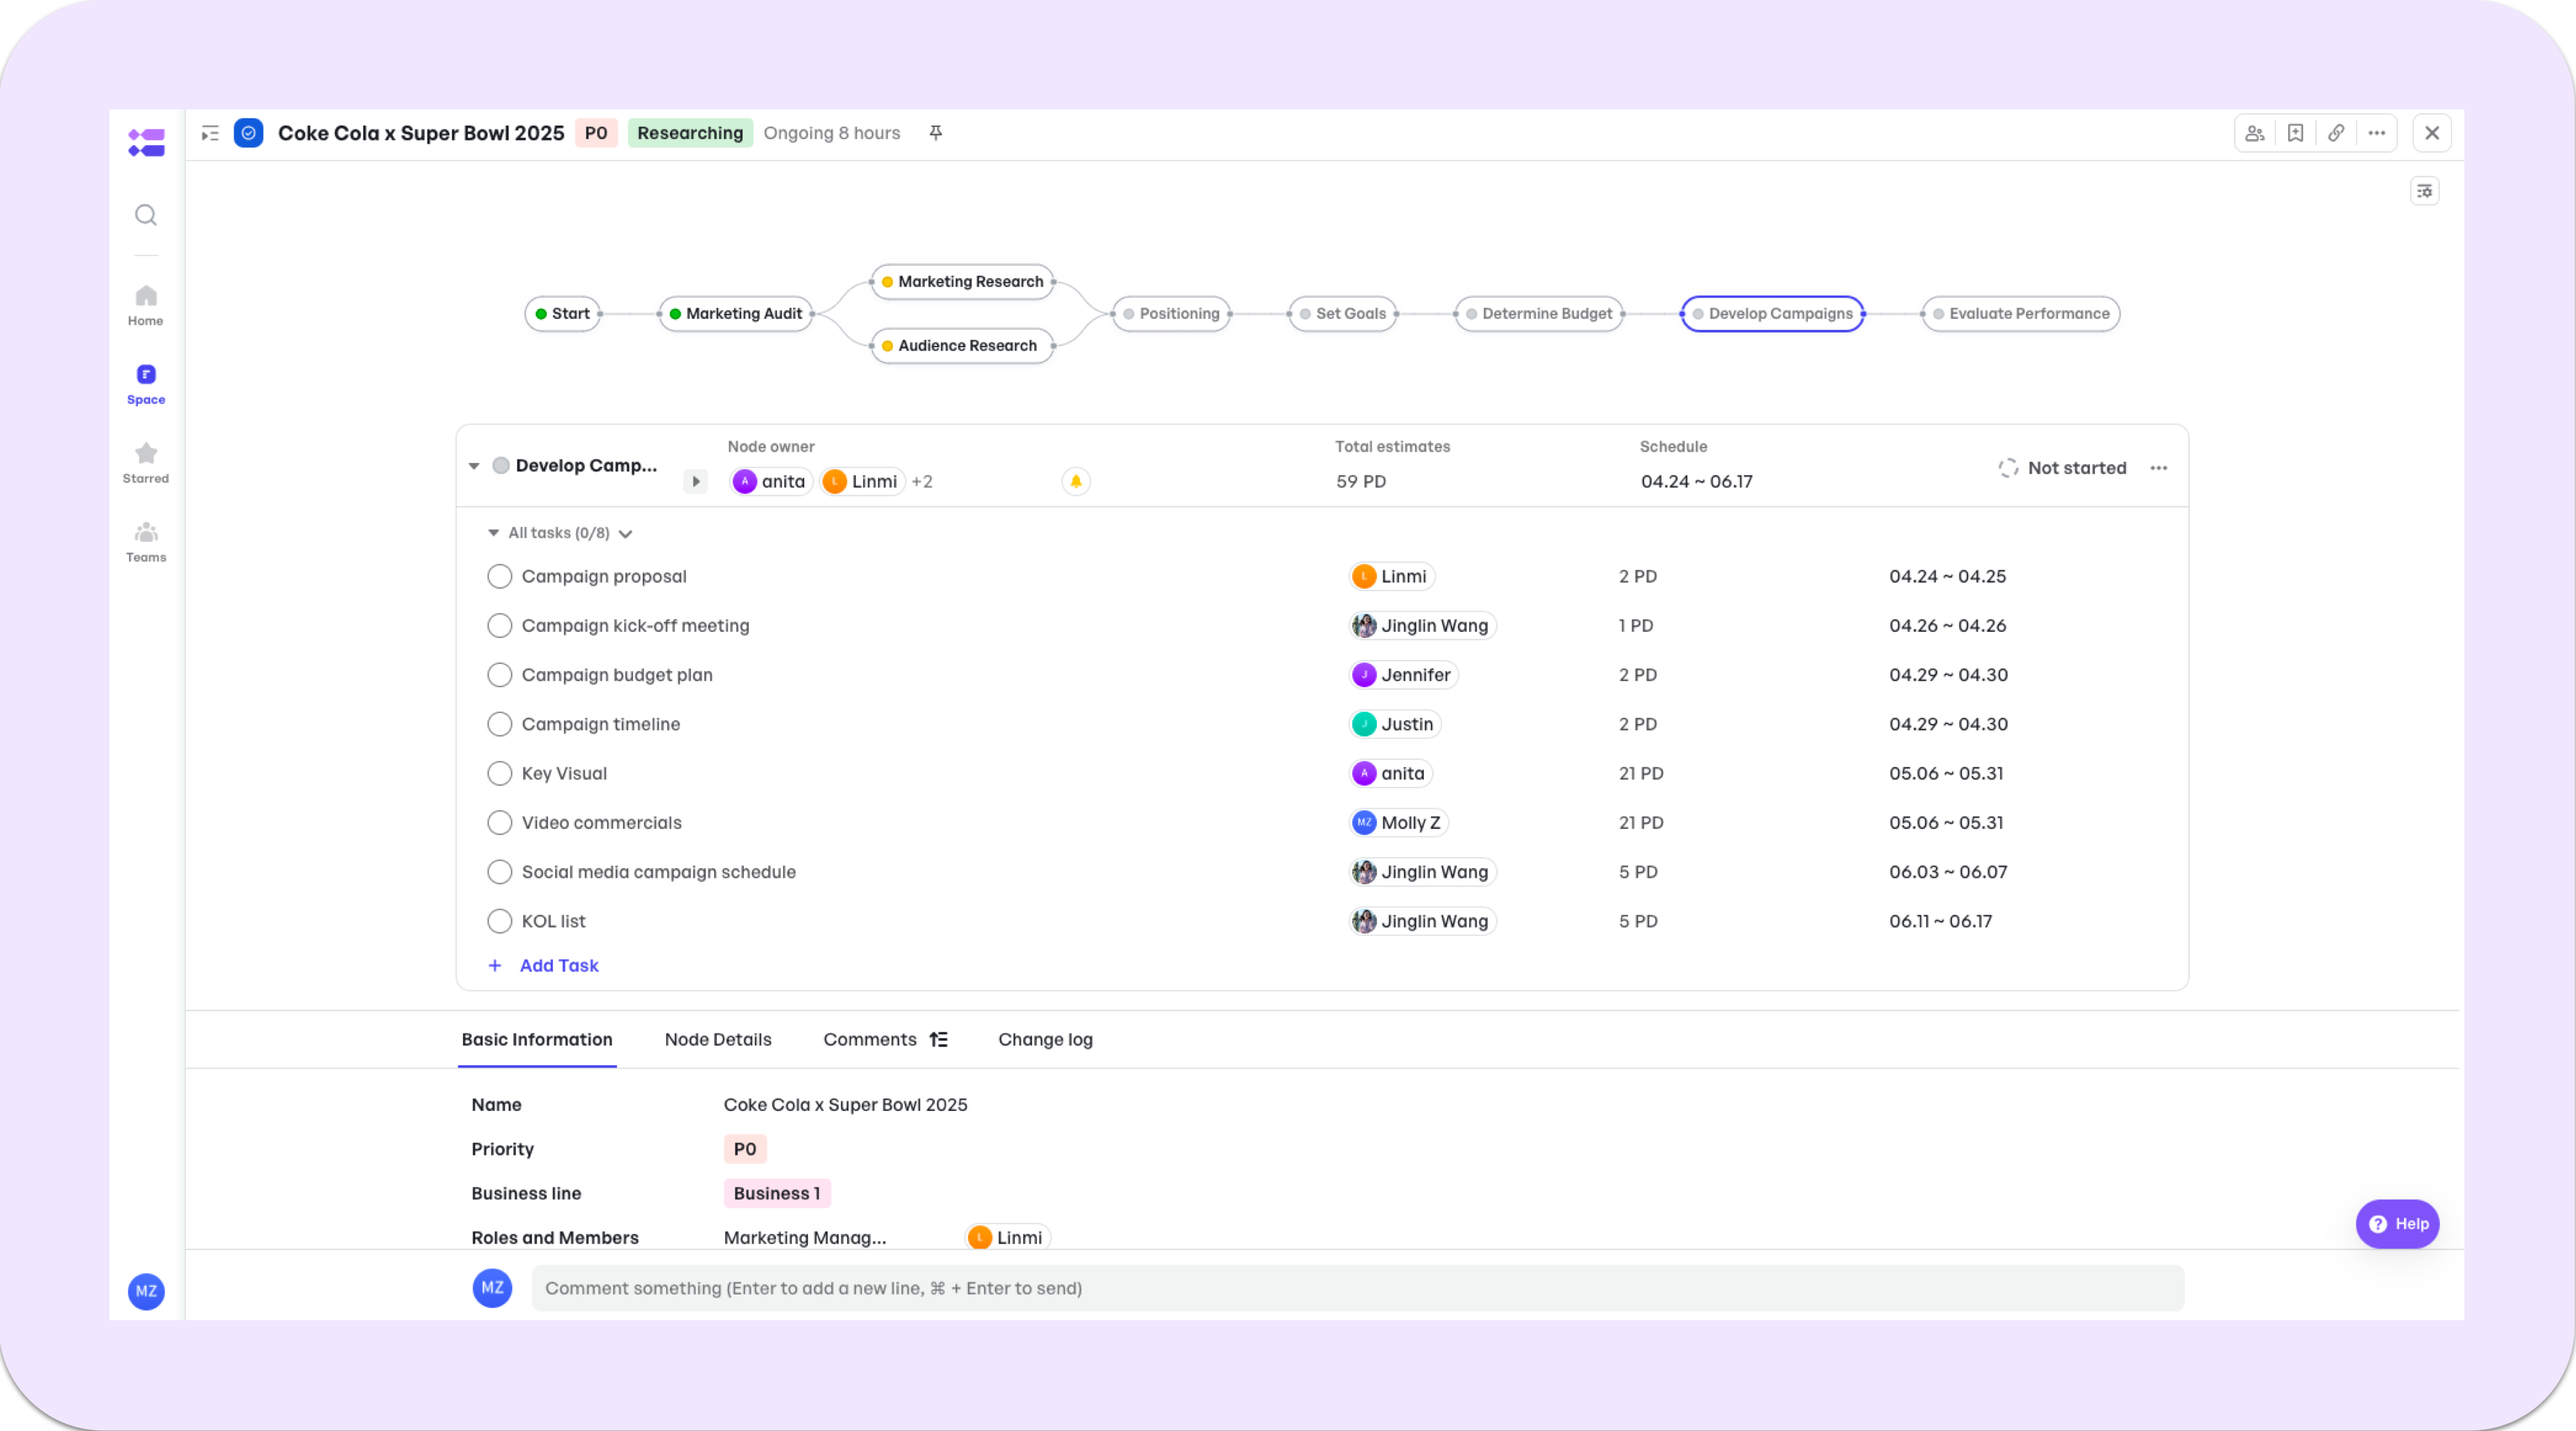2576x1431 pixels.
Task: Open Teams in the sidebar
Action: pos(146,542)
